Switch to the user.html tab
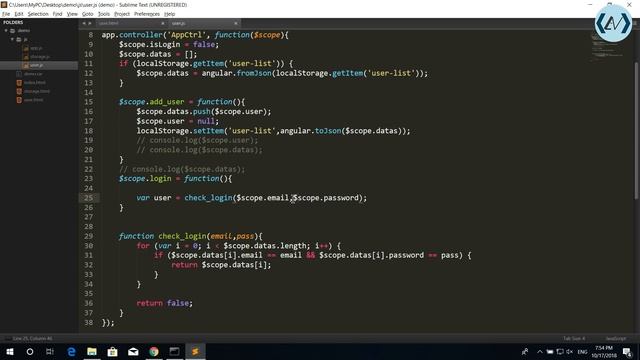 click(x=109, y=23)
